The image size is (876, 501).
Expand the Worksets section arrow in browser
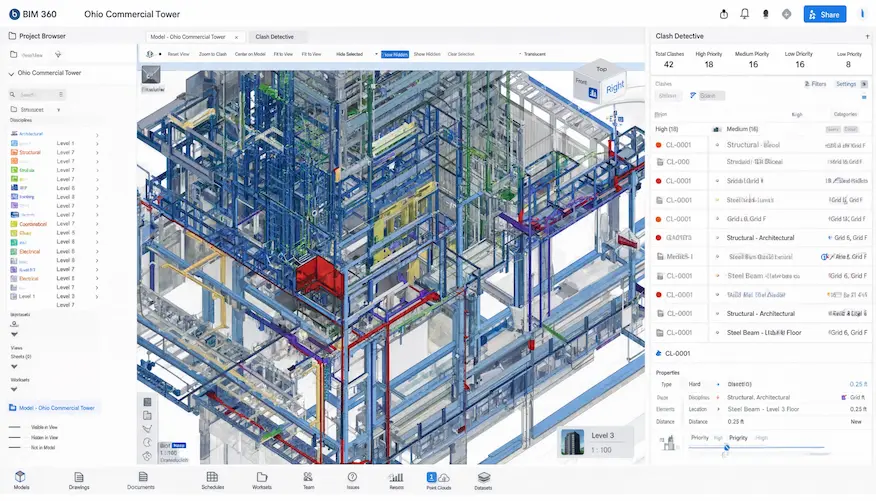15,389
